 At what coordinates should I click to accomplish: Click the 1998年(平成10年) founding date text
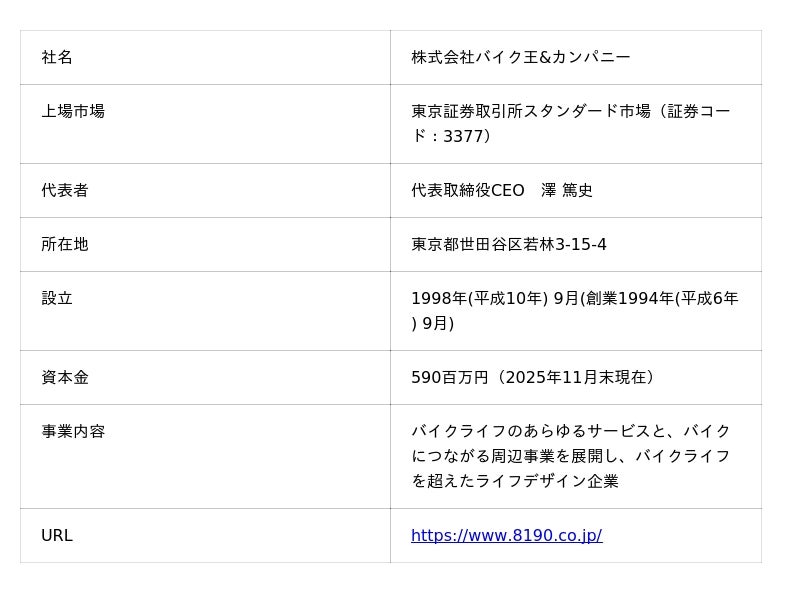478,298
